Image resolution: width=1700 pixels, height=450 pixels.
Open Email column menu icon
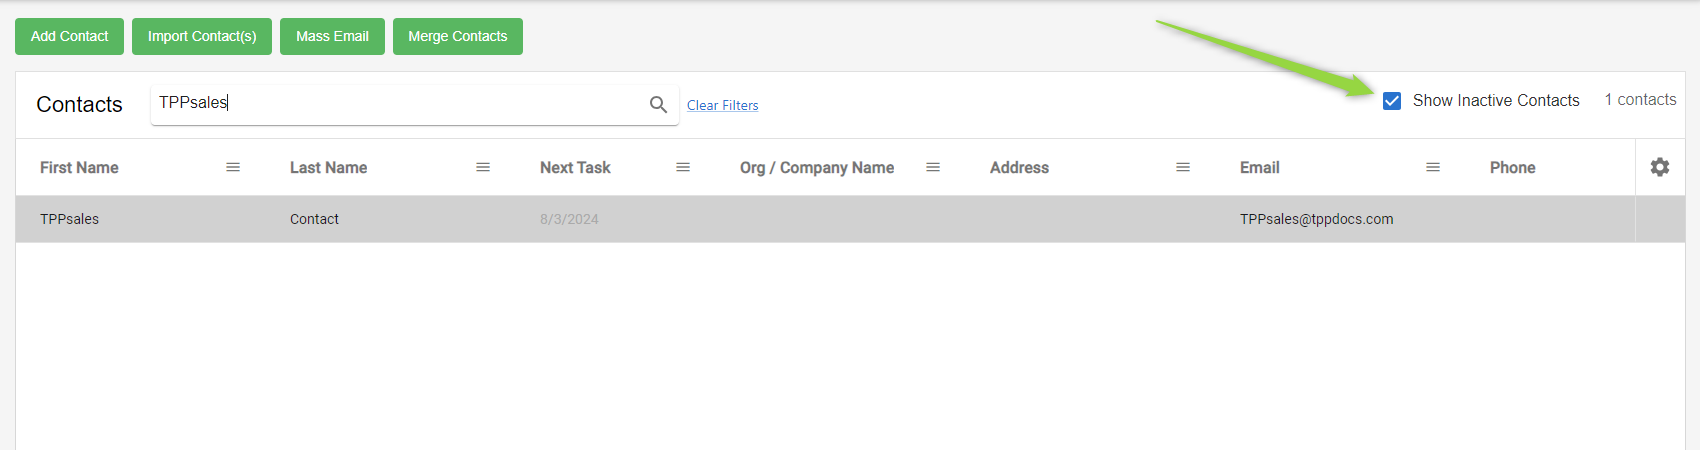pos(1433,167)
